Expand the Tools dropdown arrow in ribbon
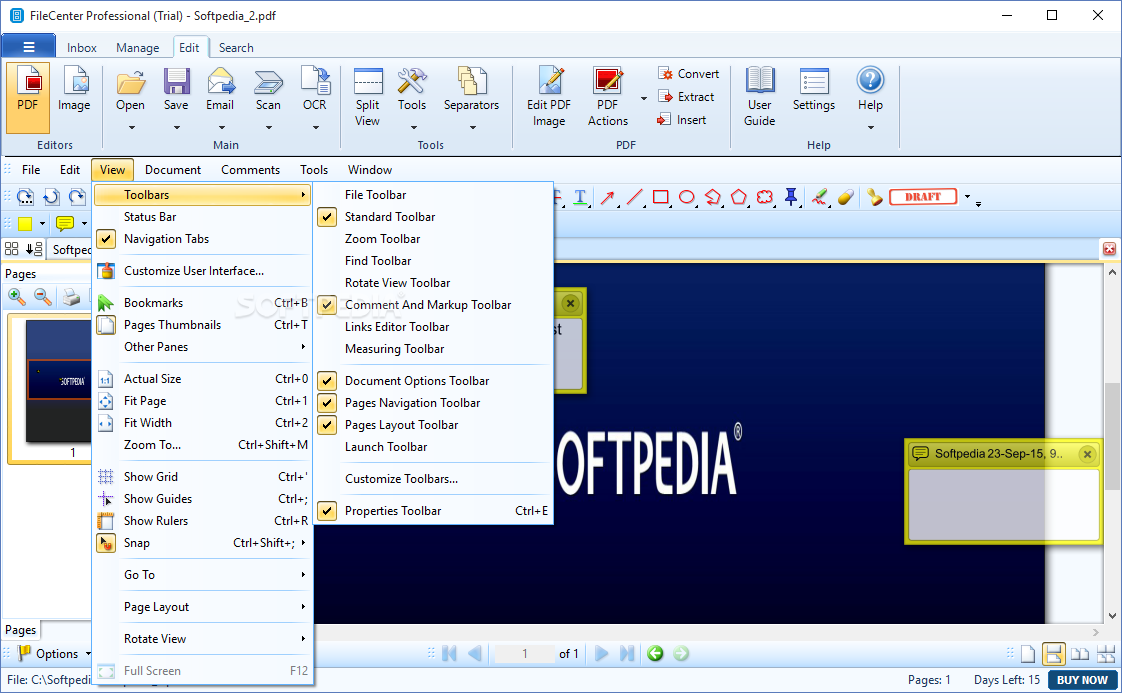Screen dimensions: 1122x693 413,127
